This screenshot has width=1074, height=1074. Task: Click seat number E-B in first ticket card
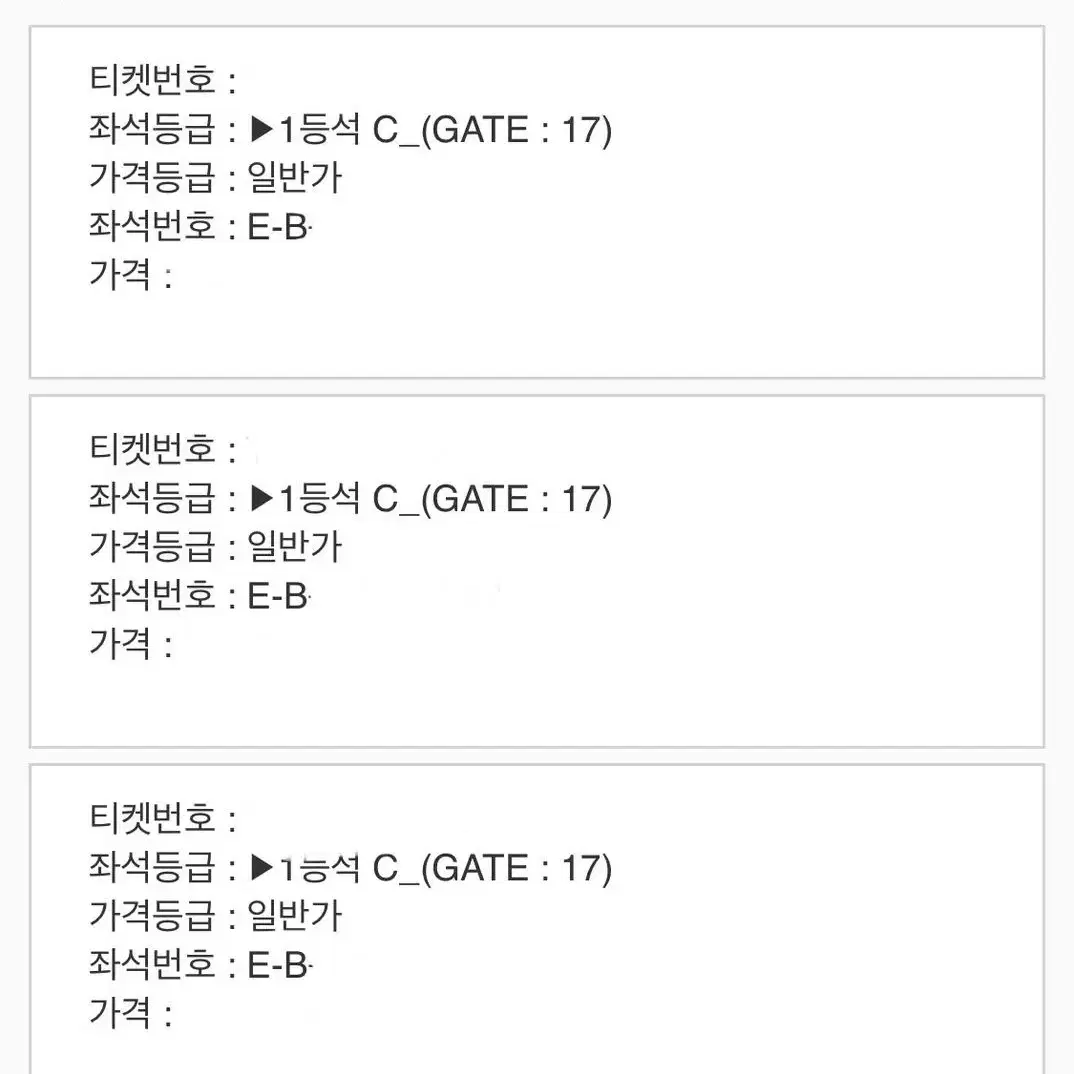(278, 227)
